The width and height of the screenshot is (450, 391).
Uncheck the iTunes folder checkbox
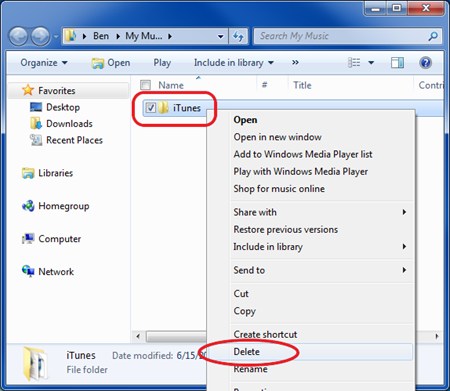pos(151,108)
